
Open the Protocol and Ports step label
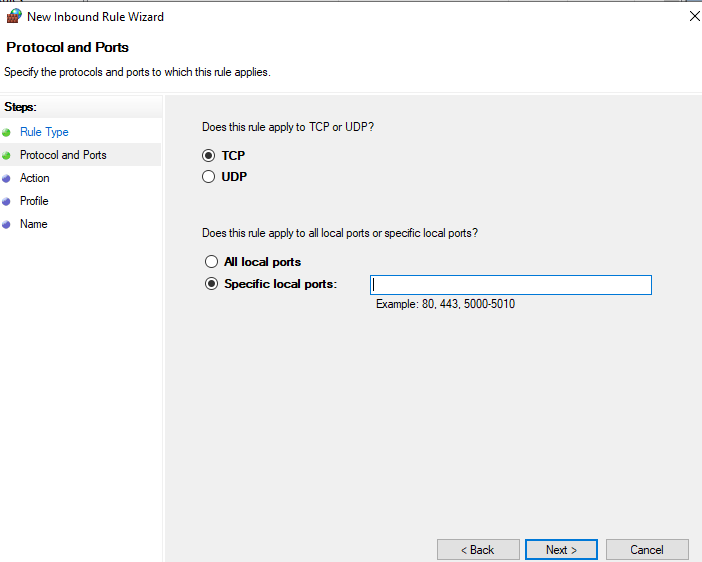(63, 155)
